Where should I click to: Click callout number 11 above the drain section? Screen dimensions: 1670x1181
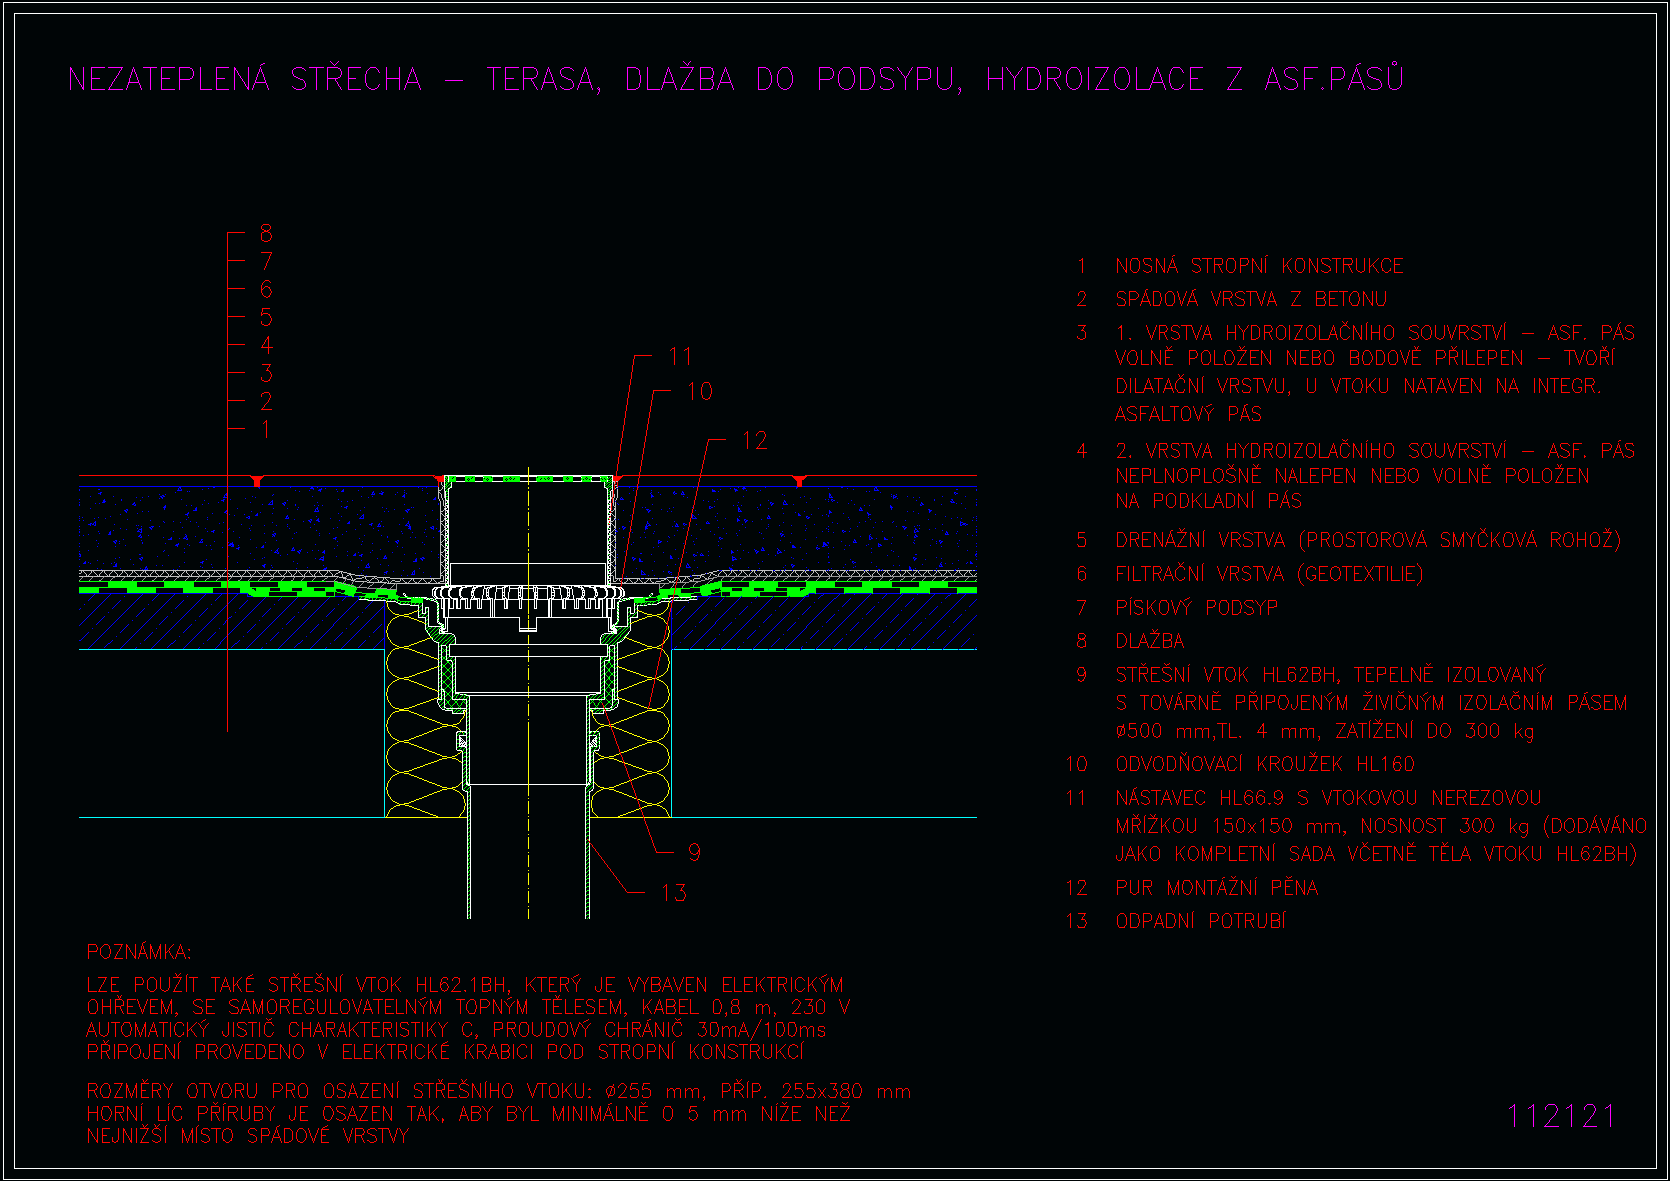681,357
